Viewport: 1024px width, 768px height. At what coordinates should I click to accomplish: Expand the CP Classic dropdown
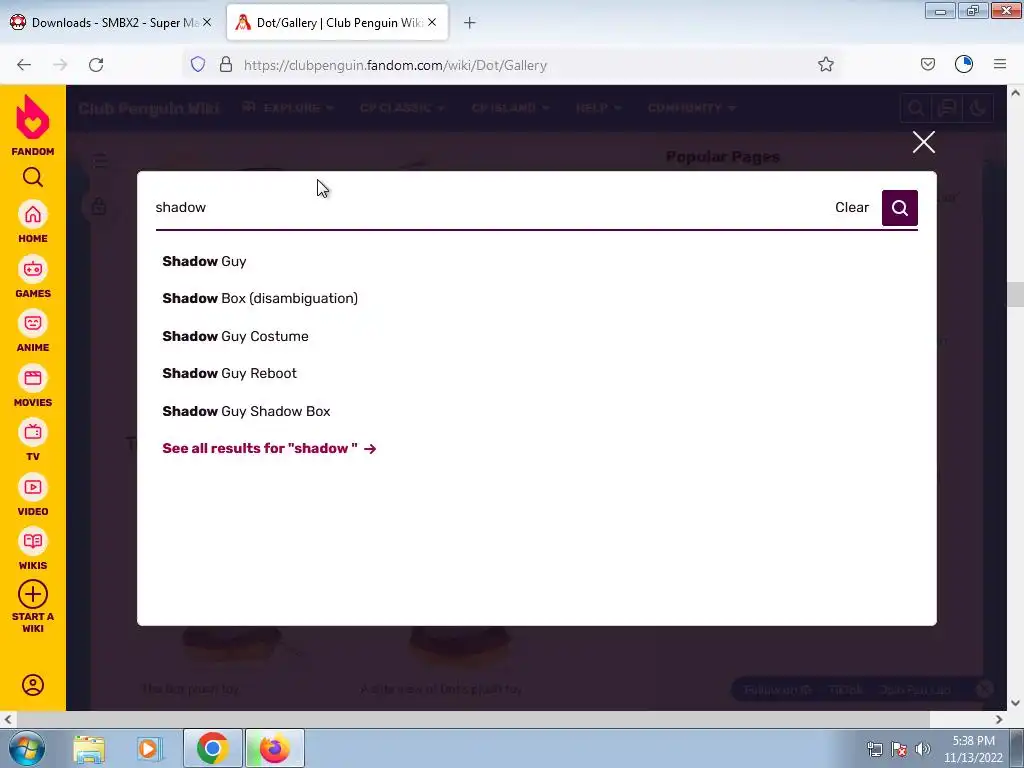coord(402,108)
